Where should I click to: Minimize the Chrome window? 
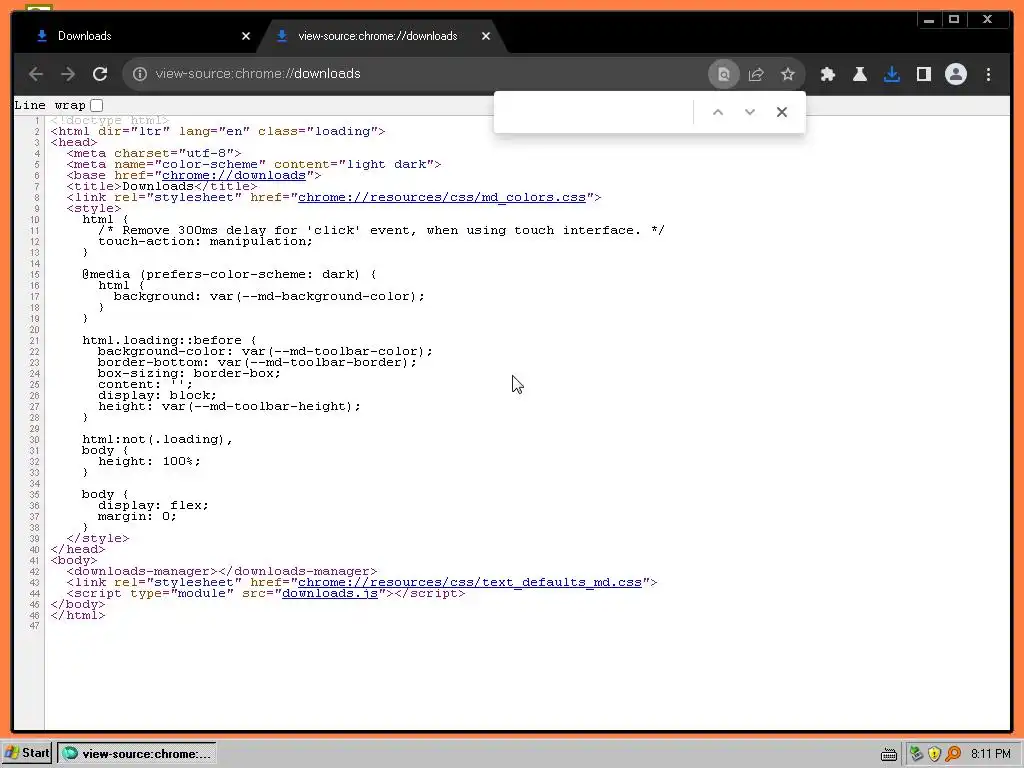click(929, 20)
